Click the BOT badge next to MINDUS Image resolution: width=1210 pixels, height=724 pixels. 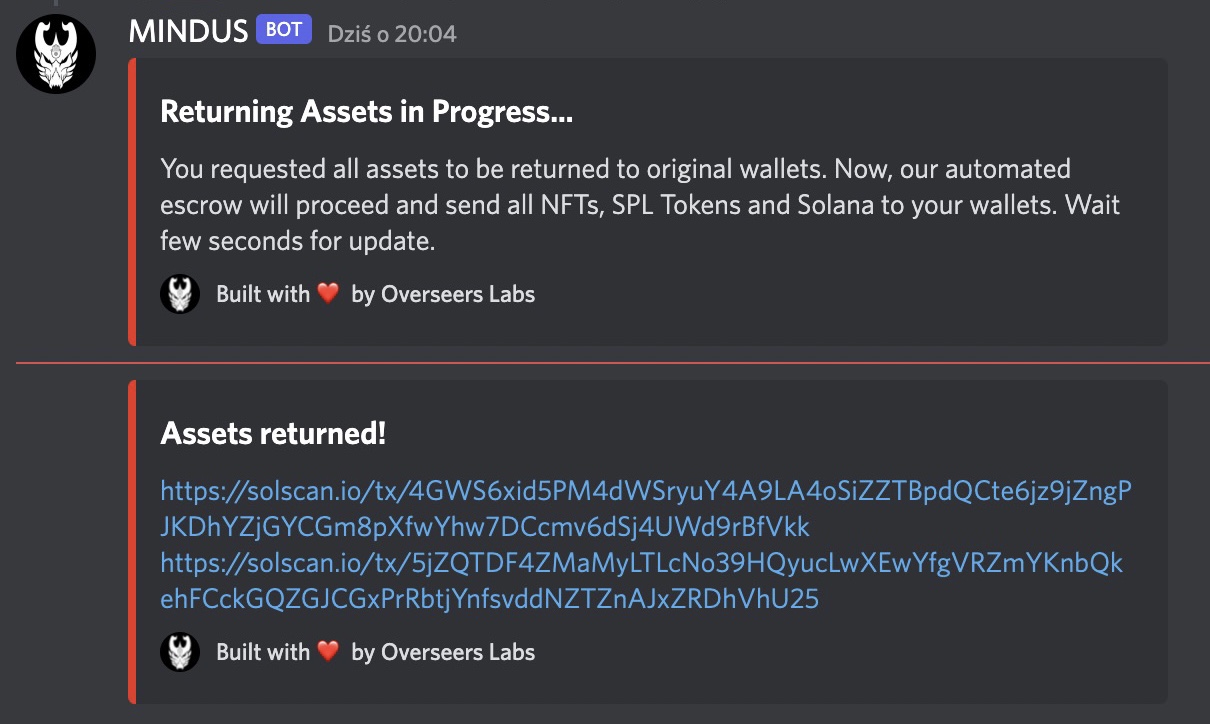coord(284,30)
